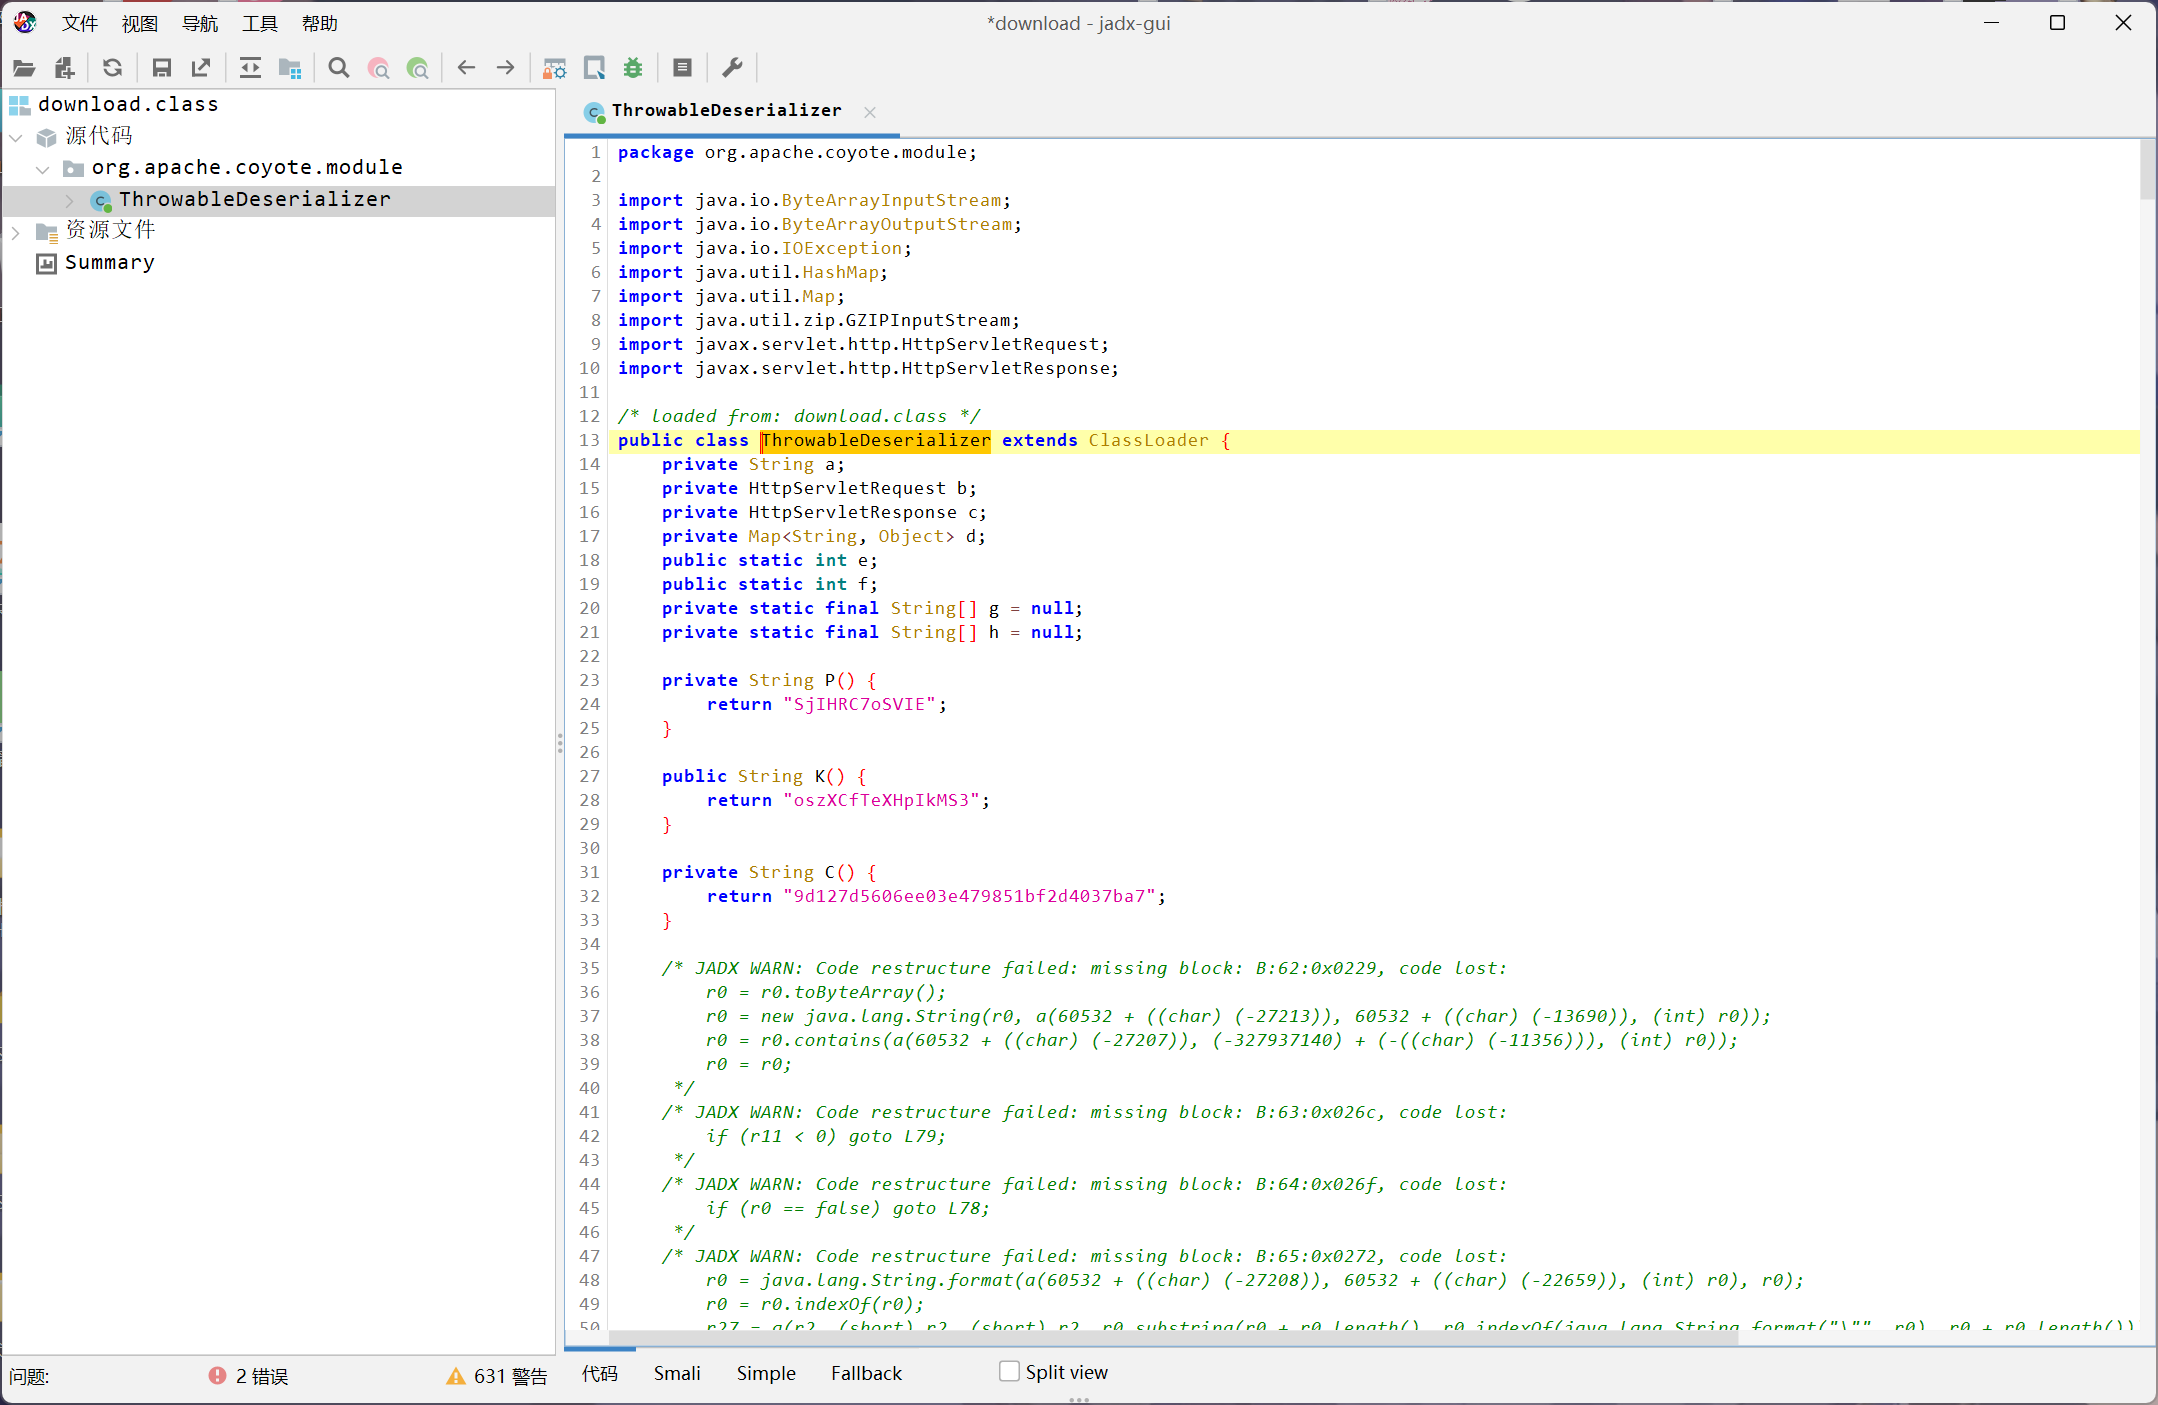Click the panel splitter handle
The width and height of the screenshot is (2158, 1405).
coord(560,743)
